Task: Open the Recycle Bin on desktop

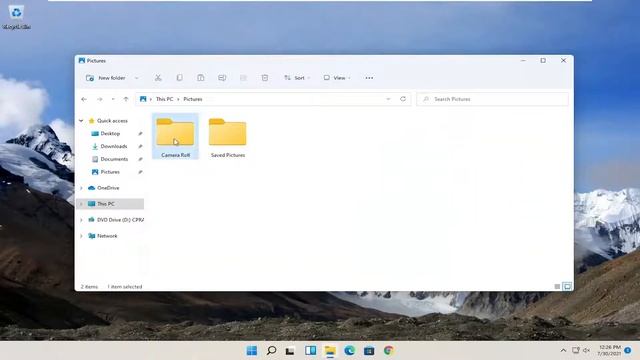Action: pos(16,18)
